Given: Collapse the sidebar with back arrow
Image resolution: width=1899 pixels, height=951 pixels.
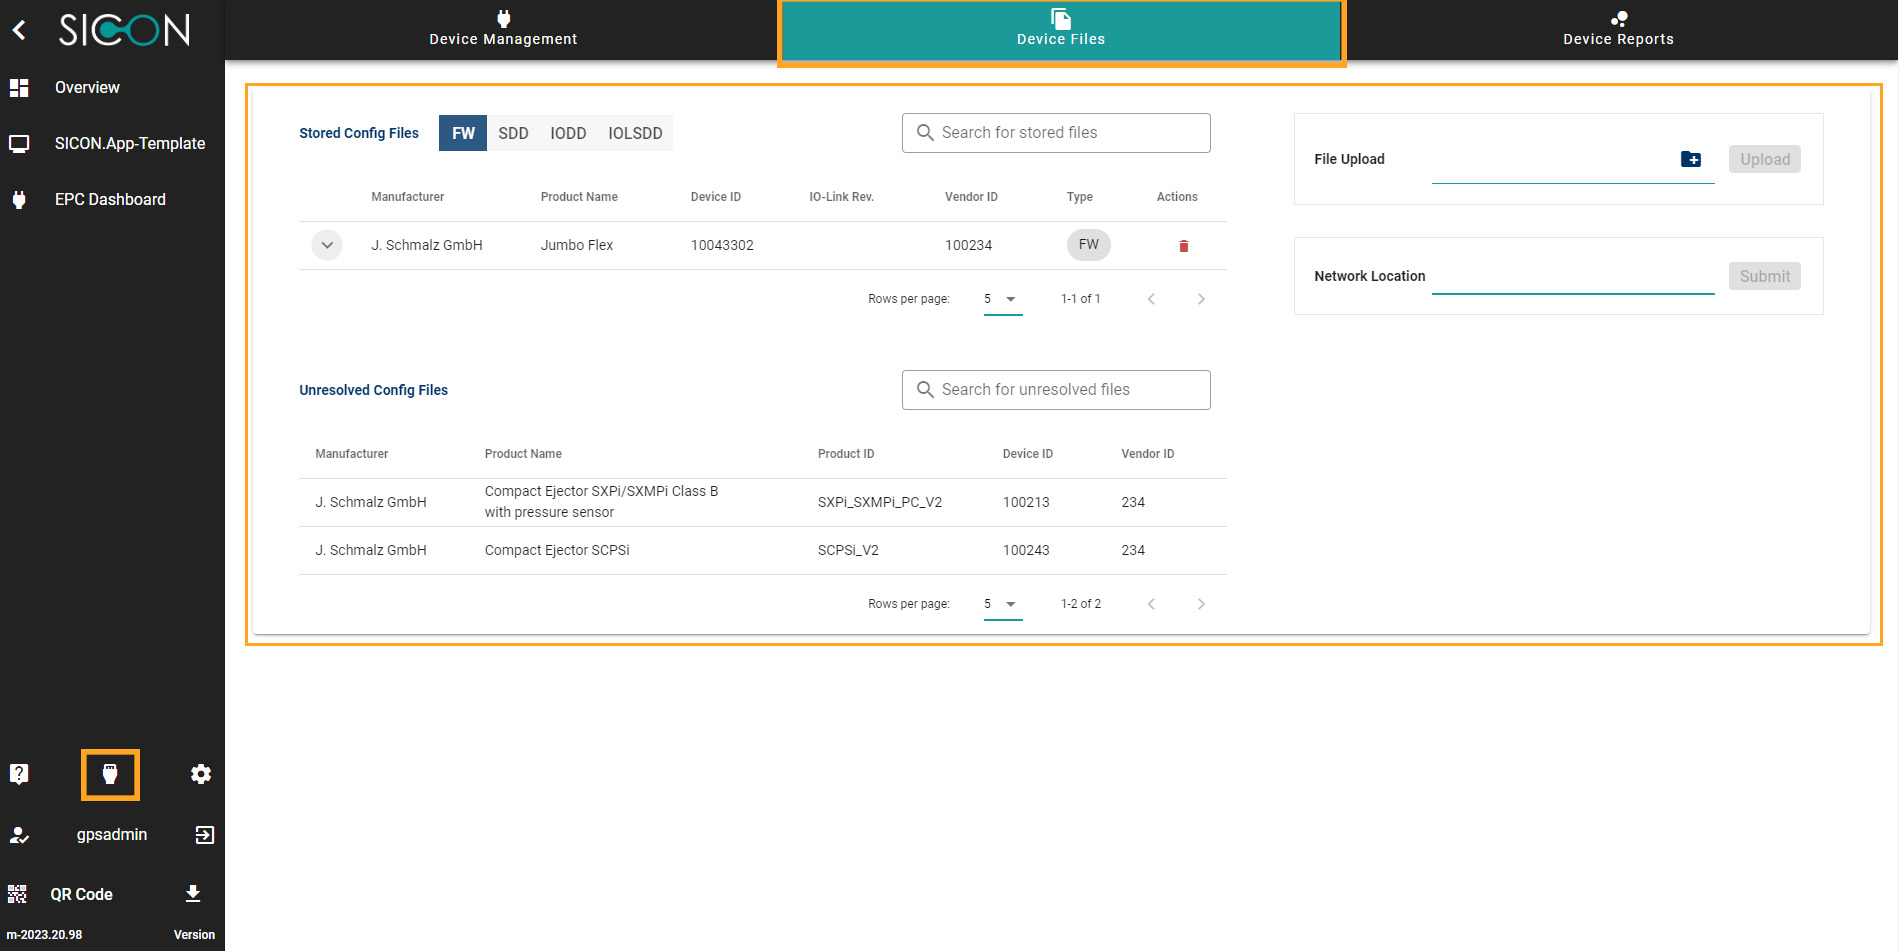Looking at the screenshot, I should [19, 30].
